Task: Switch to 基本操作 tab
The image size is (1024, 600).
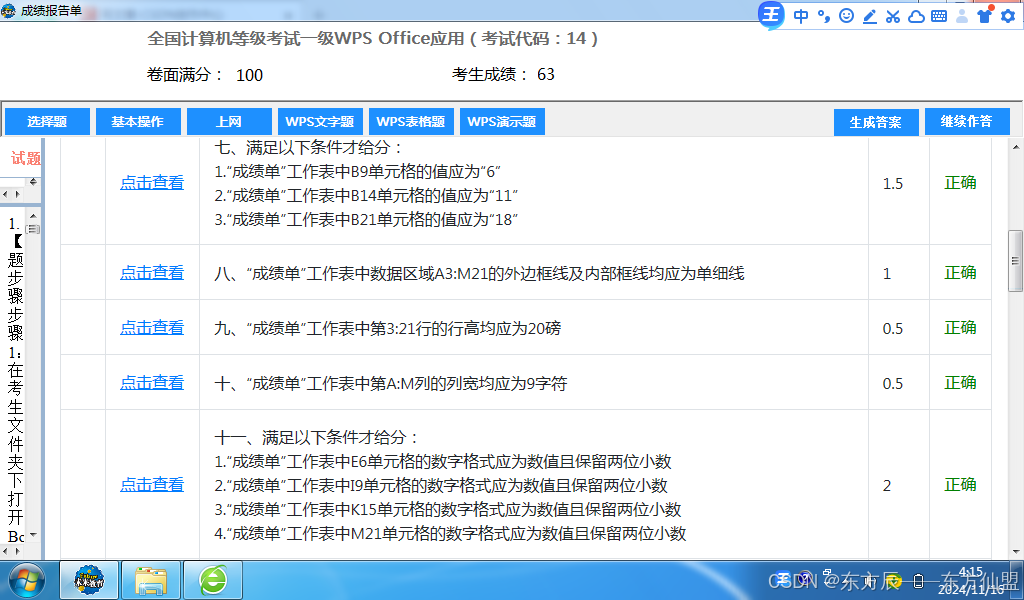Action: tap(138, 121)
